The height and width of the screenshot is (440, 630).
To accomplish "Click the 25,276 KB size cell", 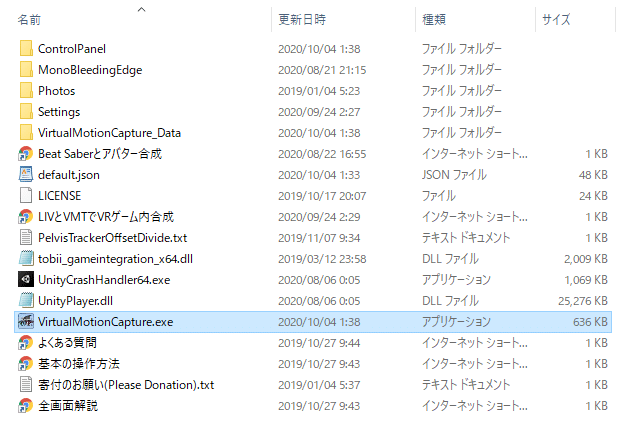I will coord(583,301).
